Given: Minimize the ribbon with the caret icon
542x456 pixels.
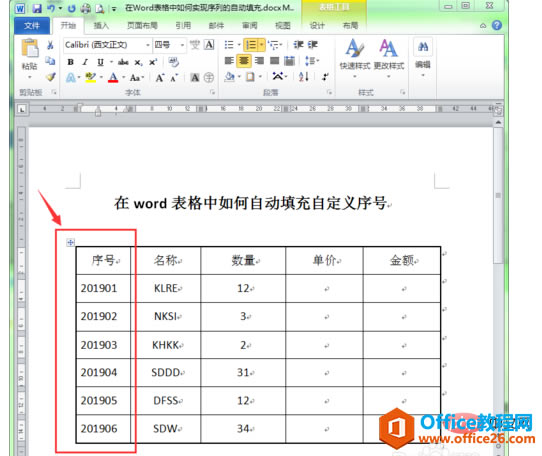Looking at the screenshot, I should (483, 26).
